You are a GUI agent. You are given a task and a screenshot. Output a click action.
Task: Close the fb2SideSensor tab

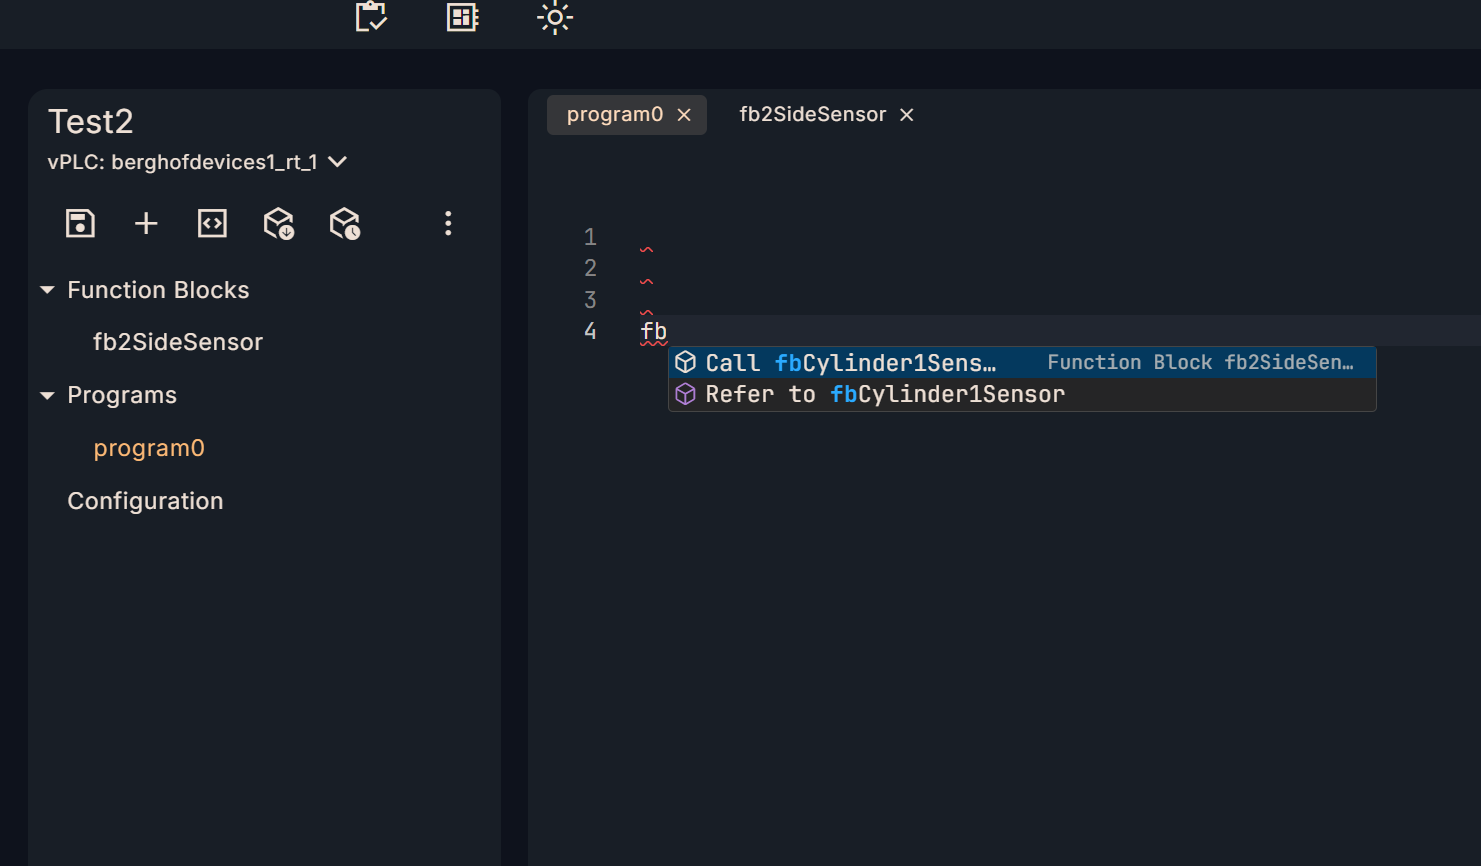[907, 115]
